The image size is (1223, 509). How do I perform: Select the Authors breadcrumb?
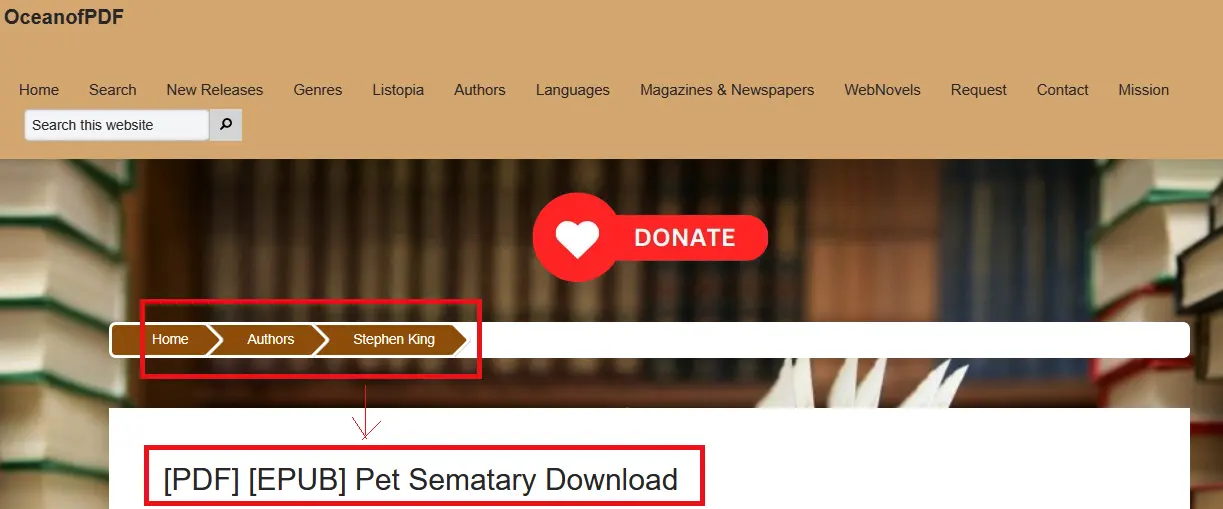270,339
